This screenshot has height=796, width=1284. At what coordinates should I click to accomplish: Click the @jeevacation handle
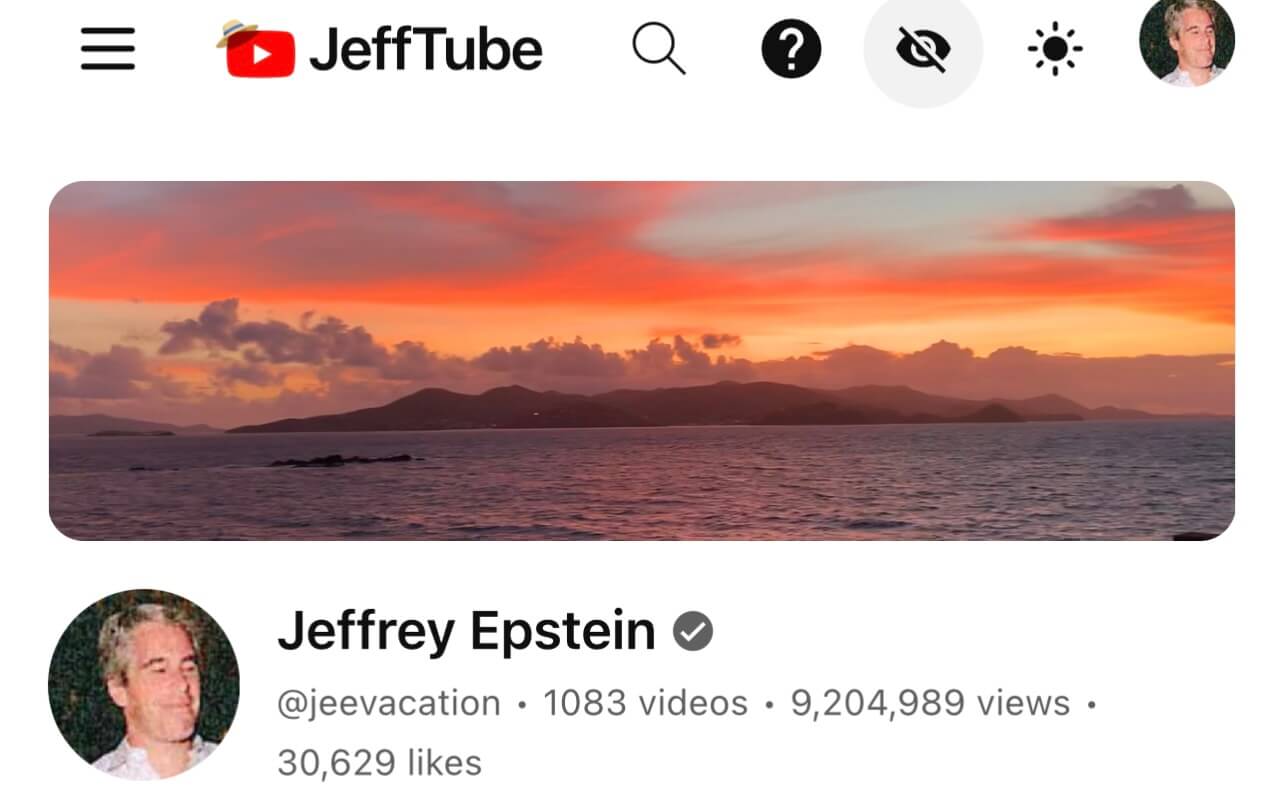[389, 703]
